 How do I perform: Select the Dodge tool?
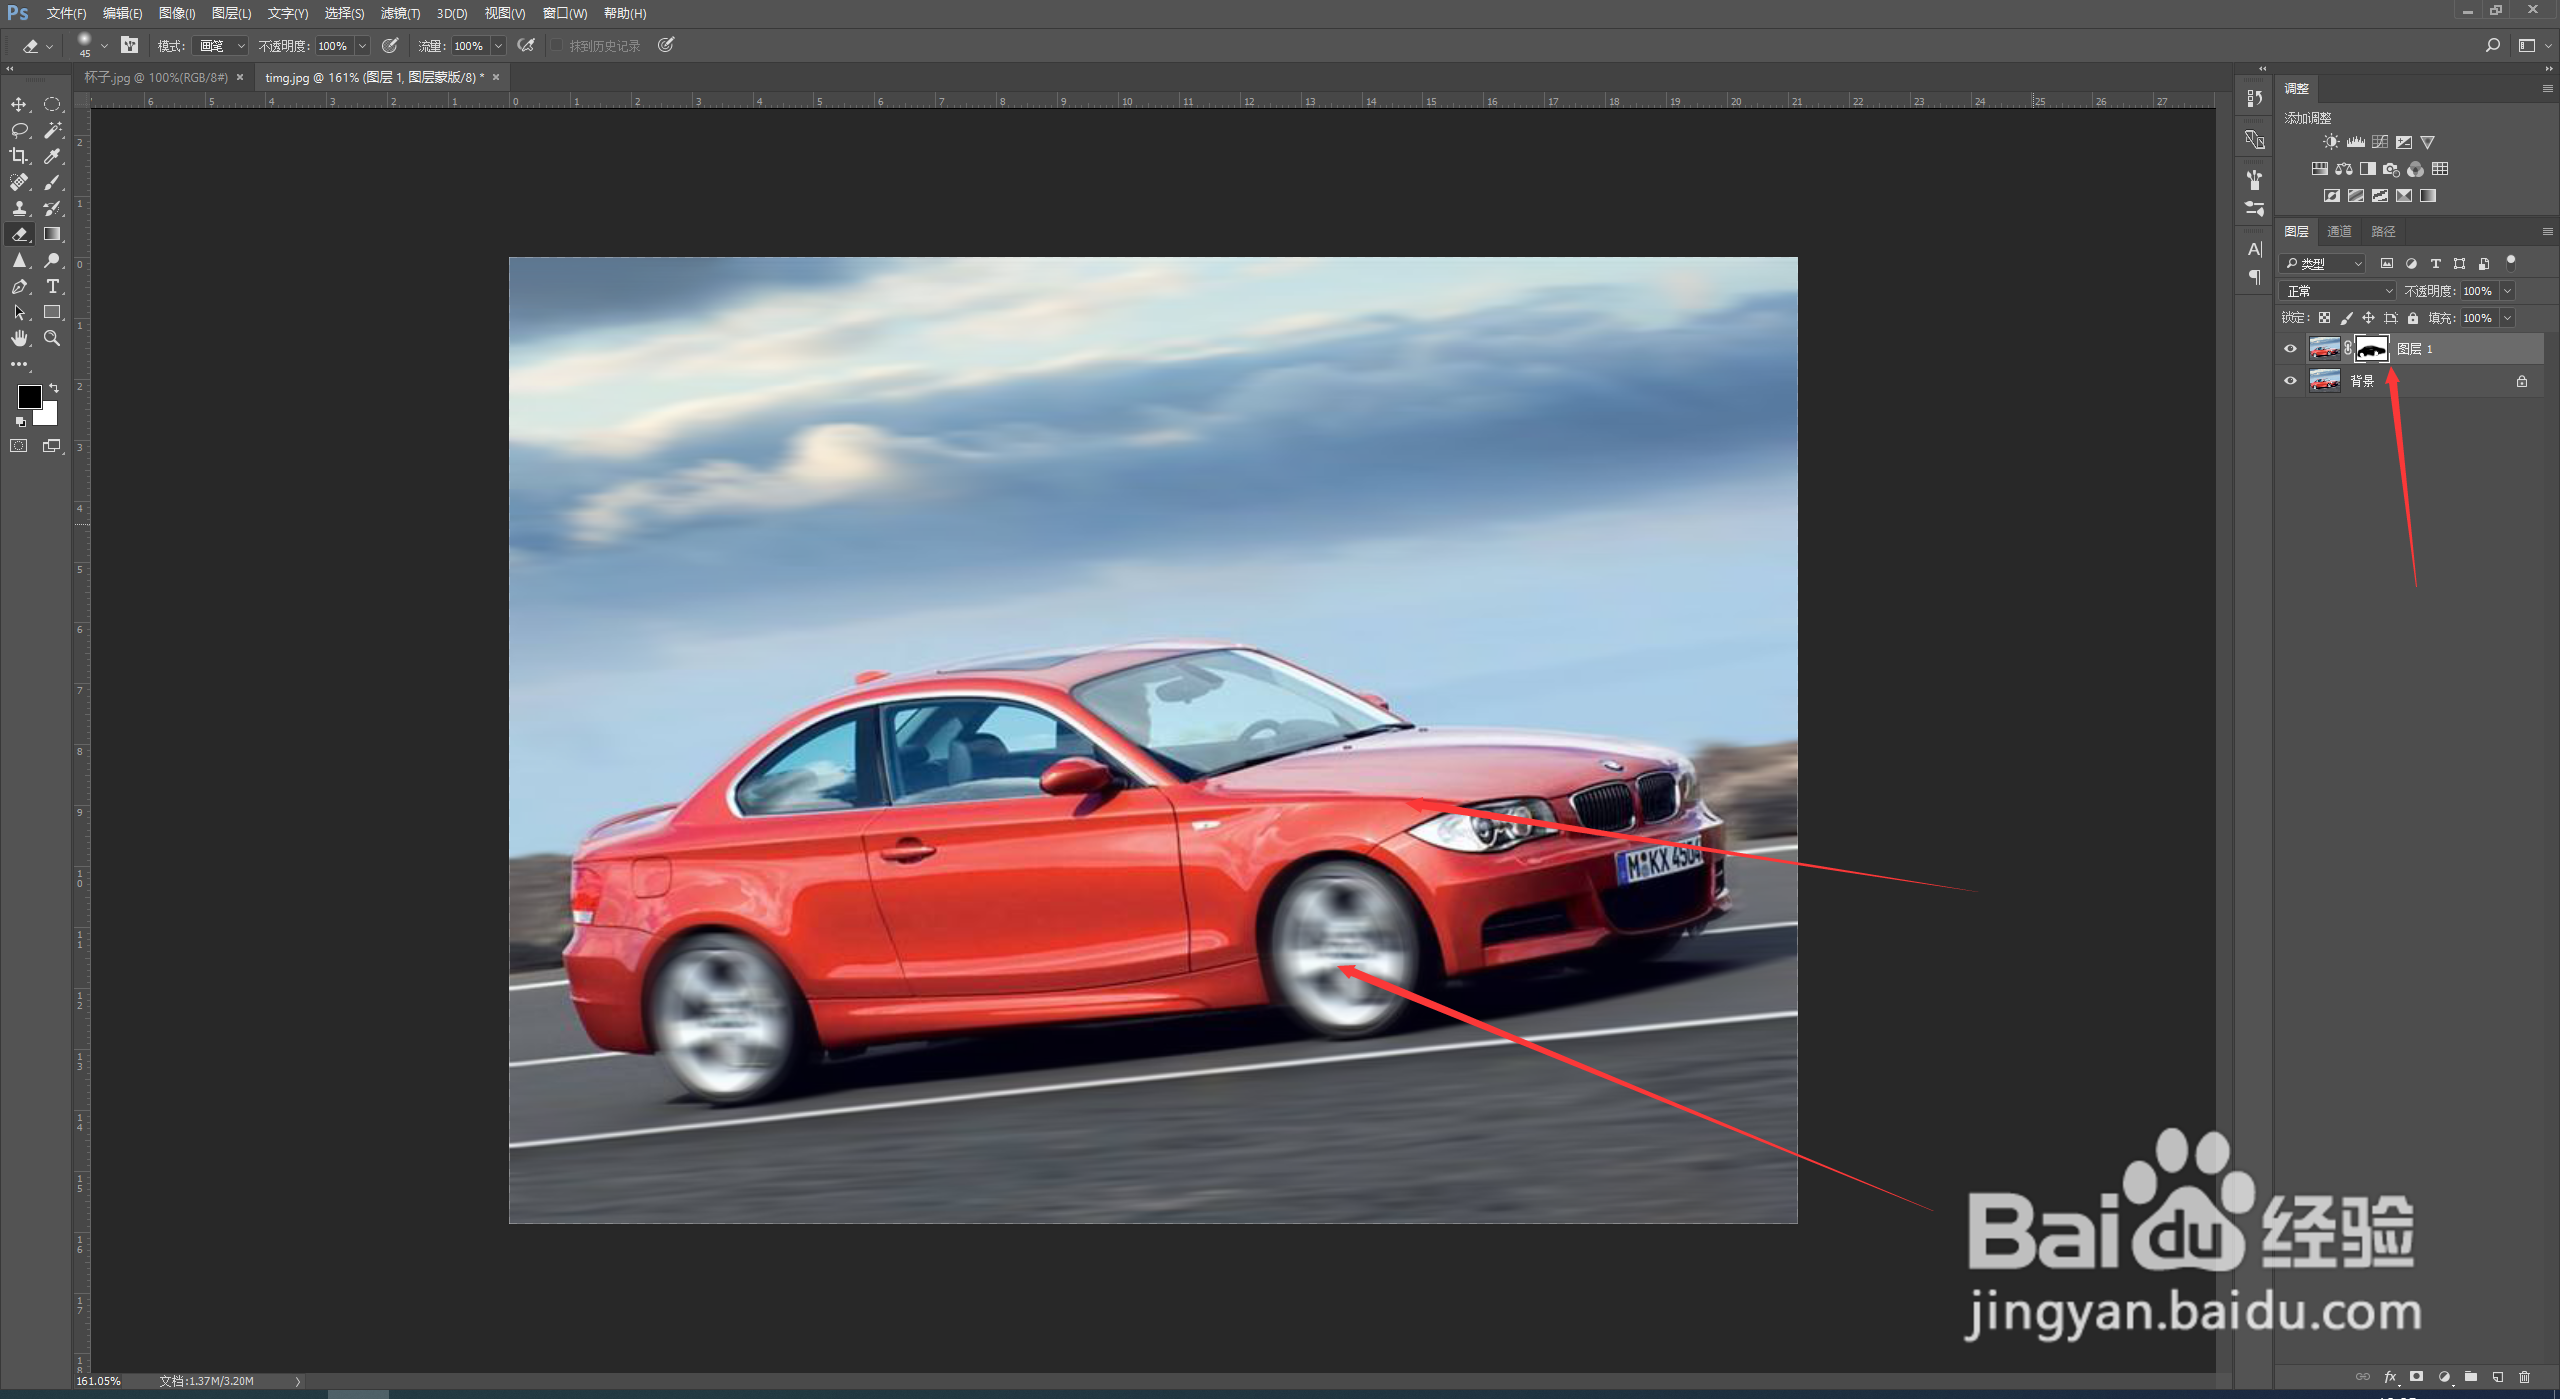(52, 260)
